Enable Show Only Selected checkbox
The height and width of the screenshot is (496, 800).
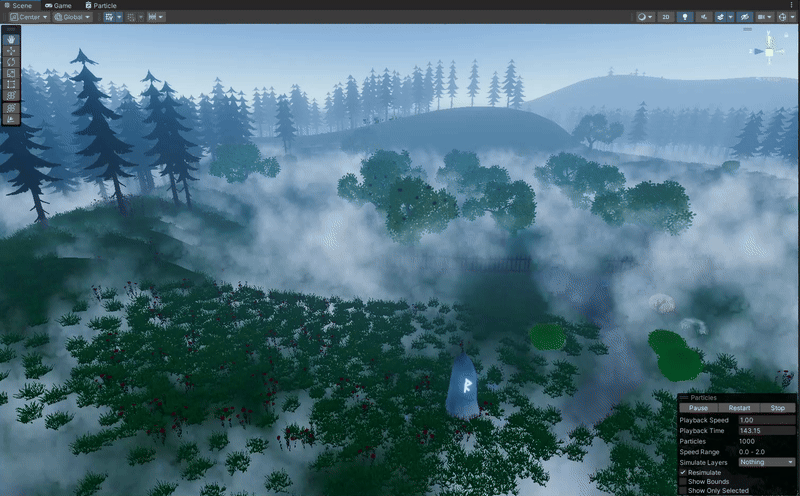pyautogui.click(x=683, y=491)
